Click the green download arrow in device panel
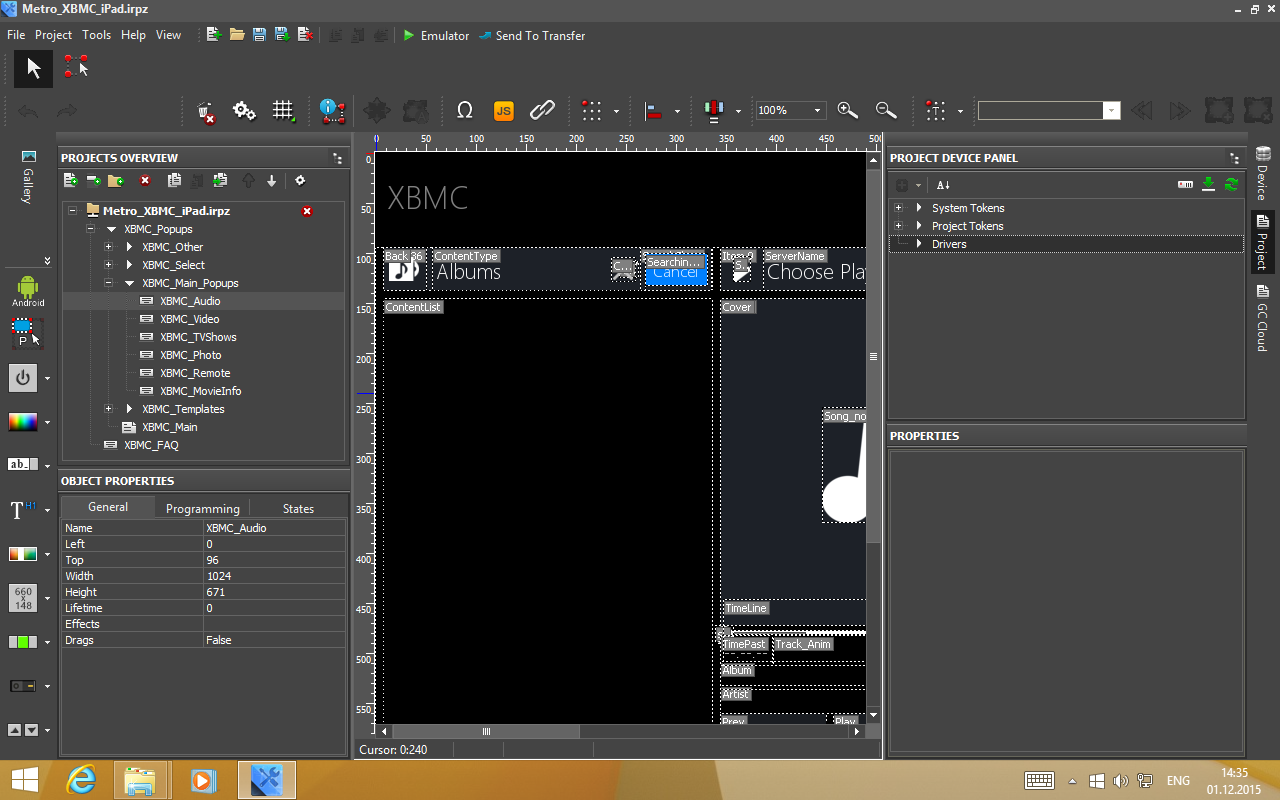This screenshot has width=1280, height=800. pos(1208,184)
